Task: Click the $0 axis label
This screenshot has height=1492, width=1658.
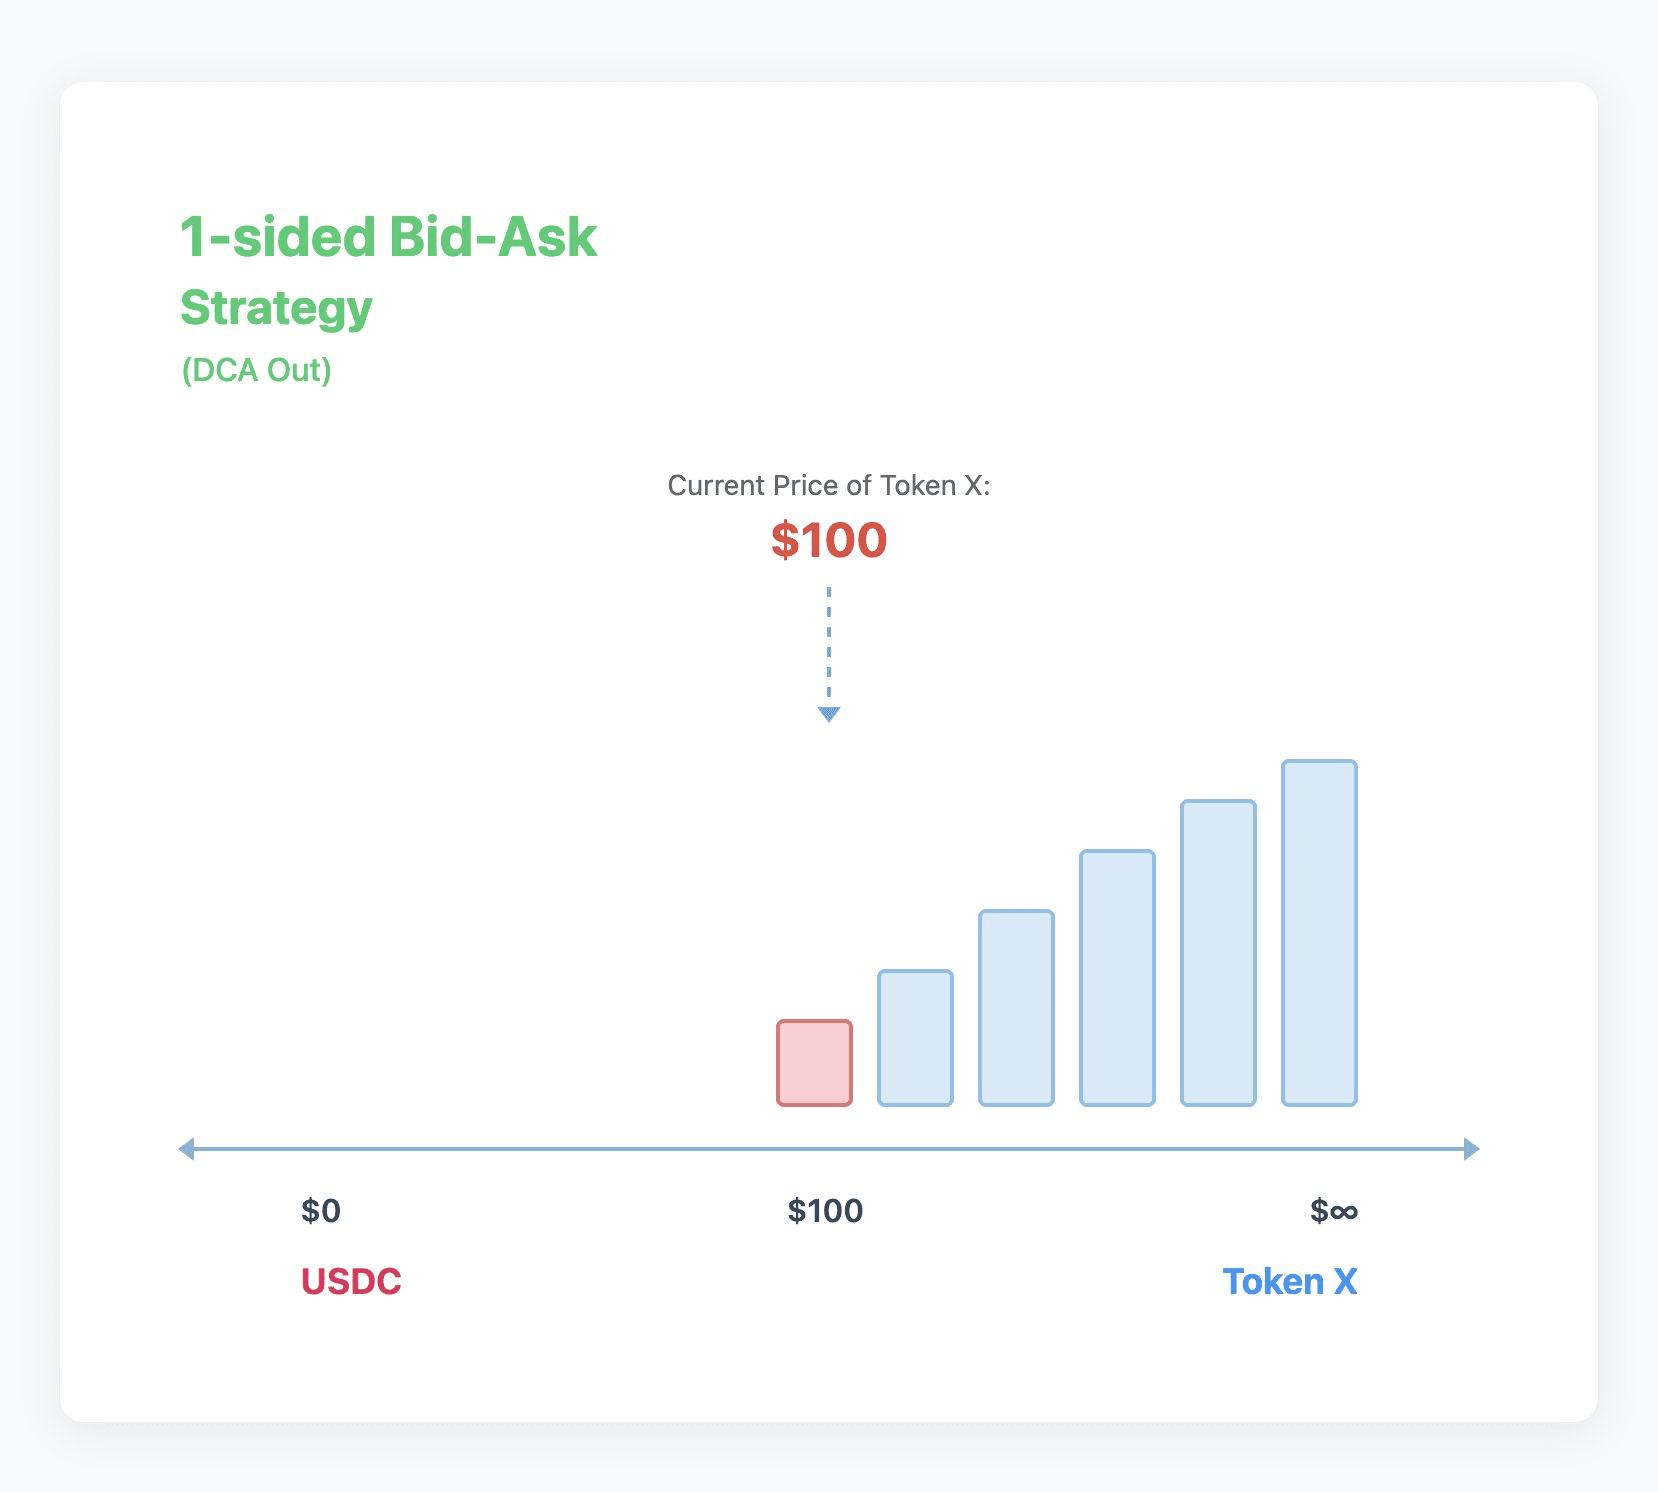Action: [321, 1211]
